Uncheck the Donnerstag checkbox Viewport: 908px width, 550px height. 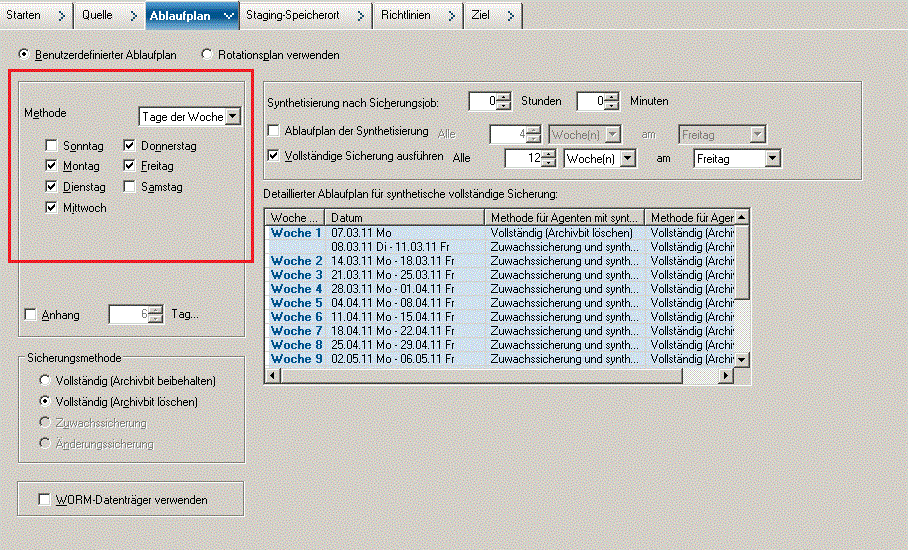[130, 146]
